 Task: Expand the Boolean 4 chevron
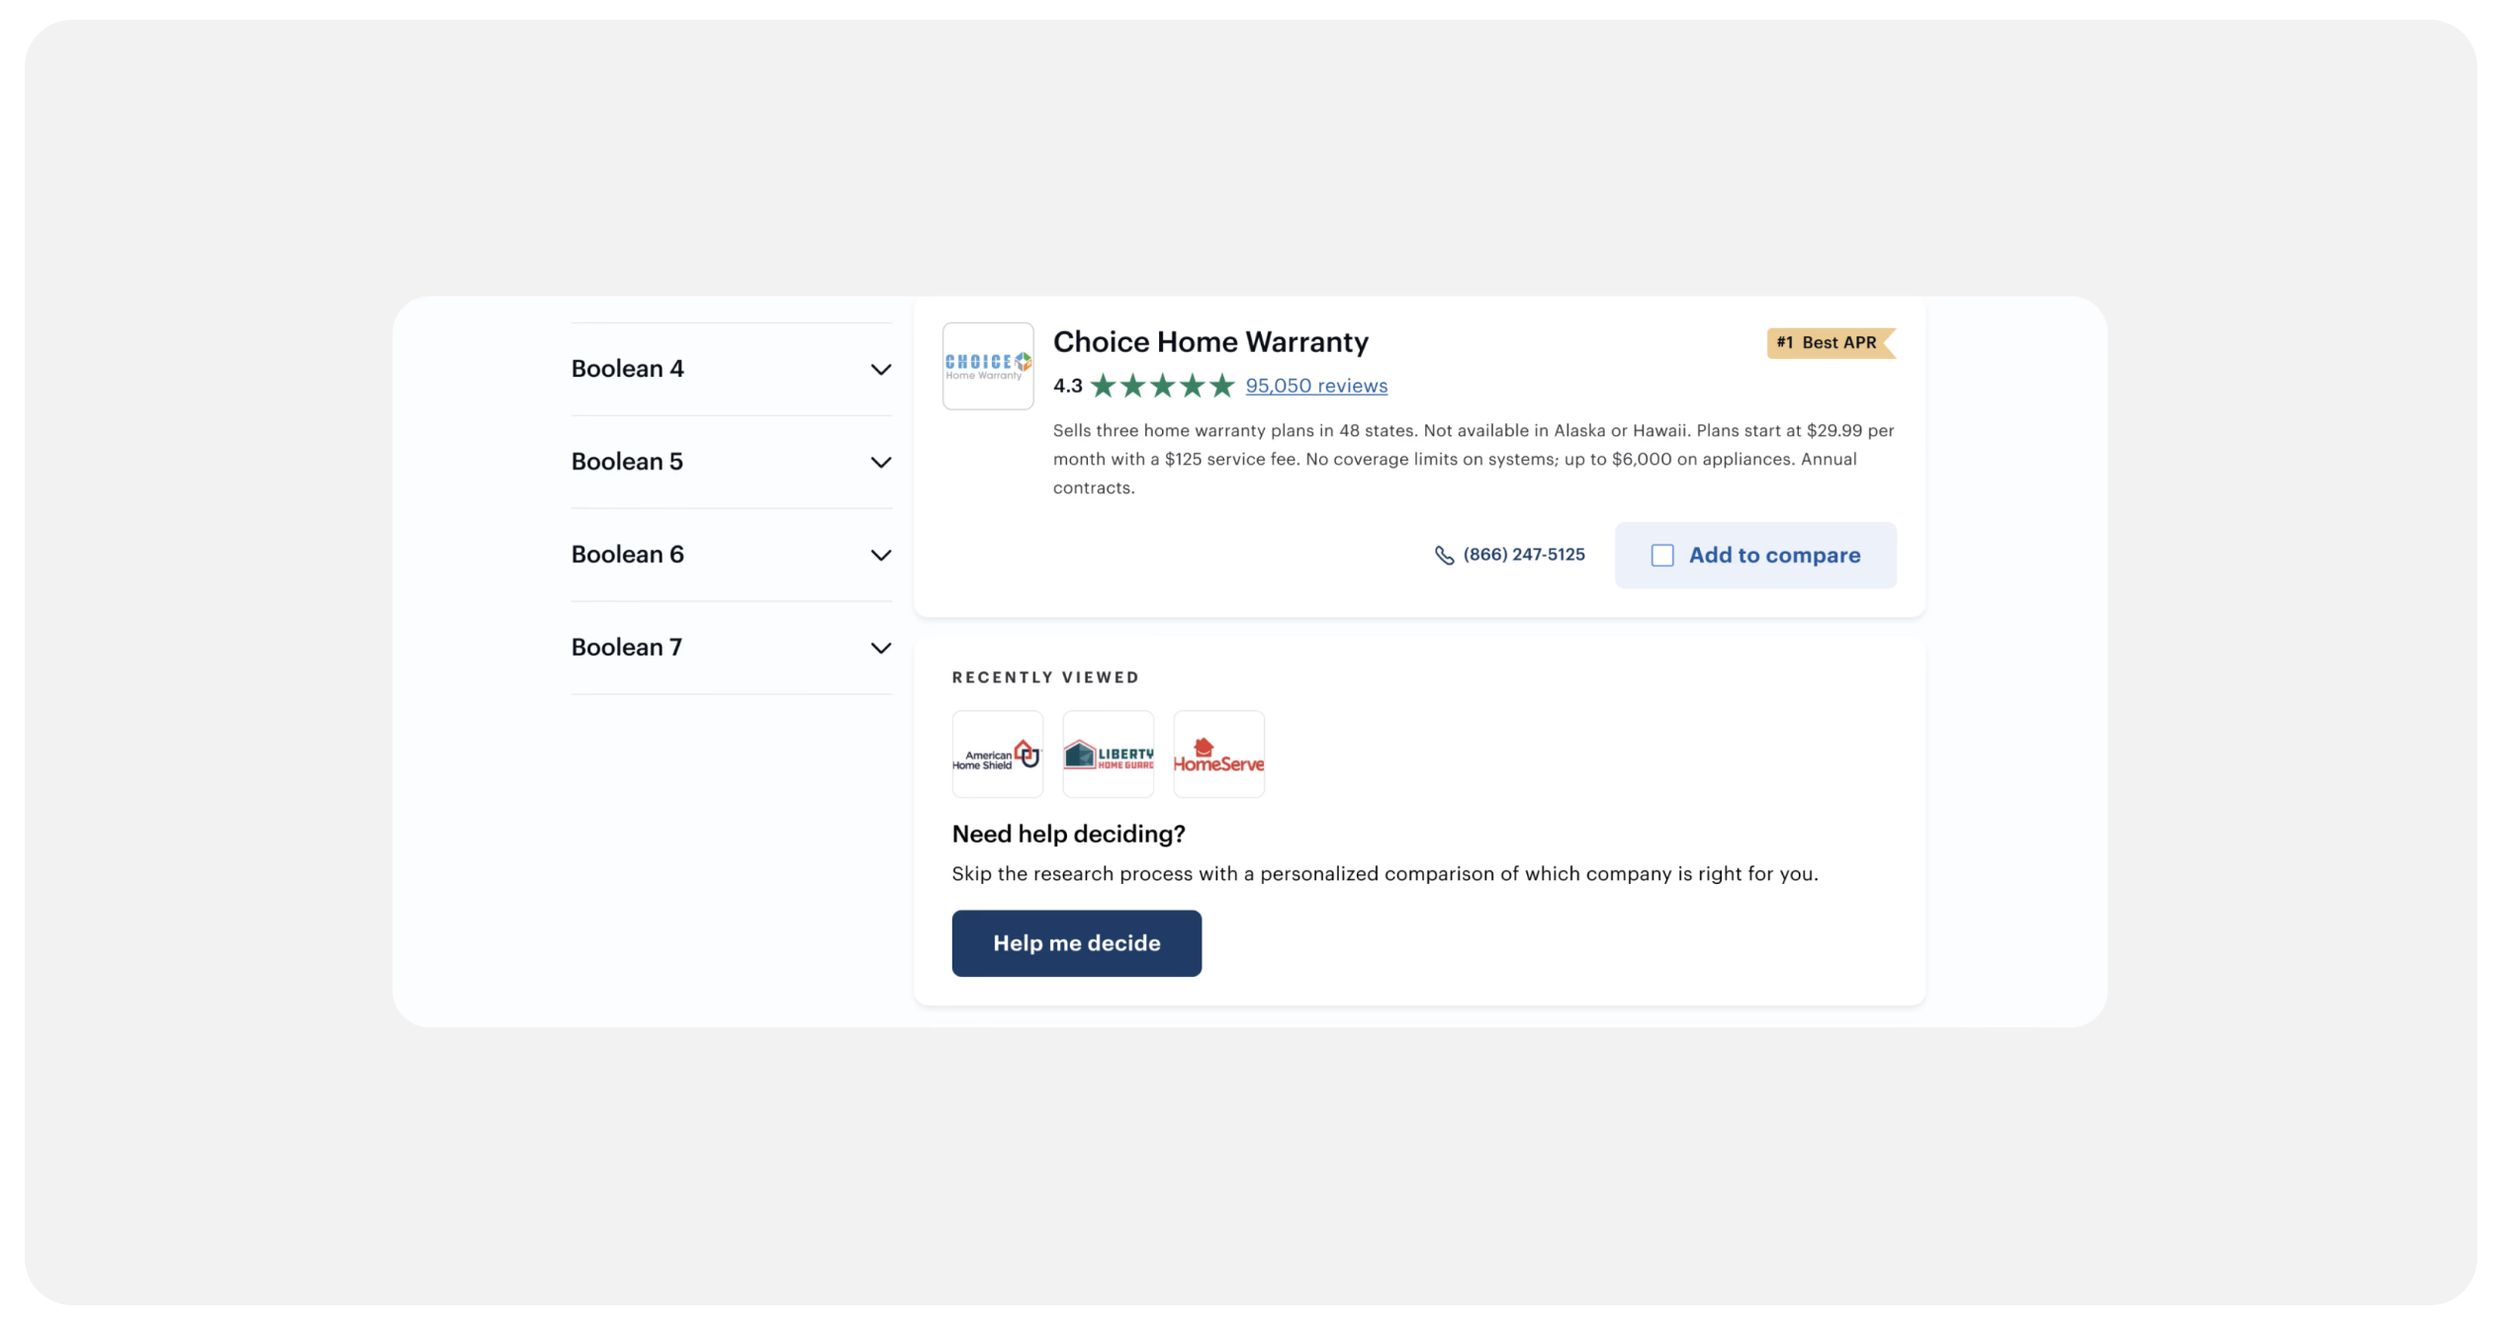point(880,370)
